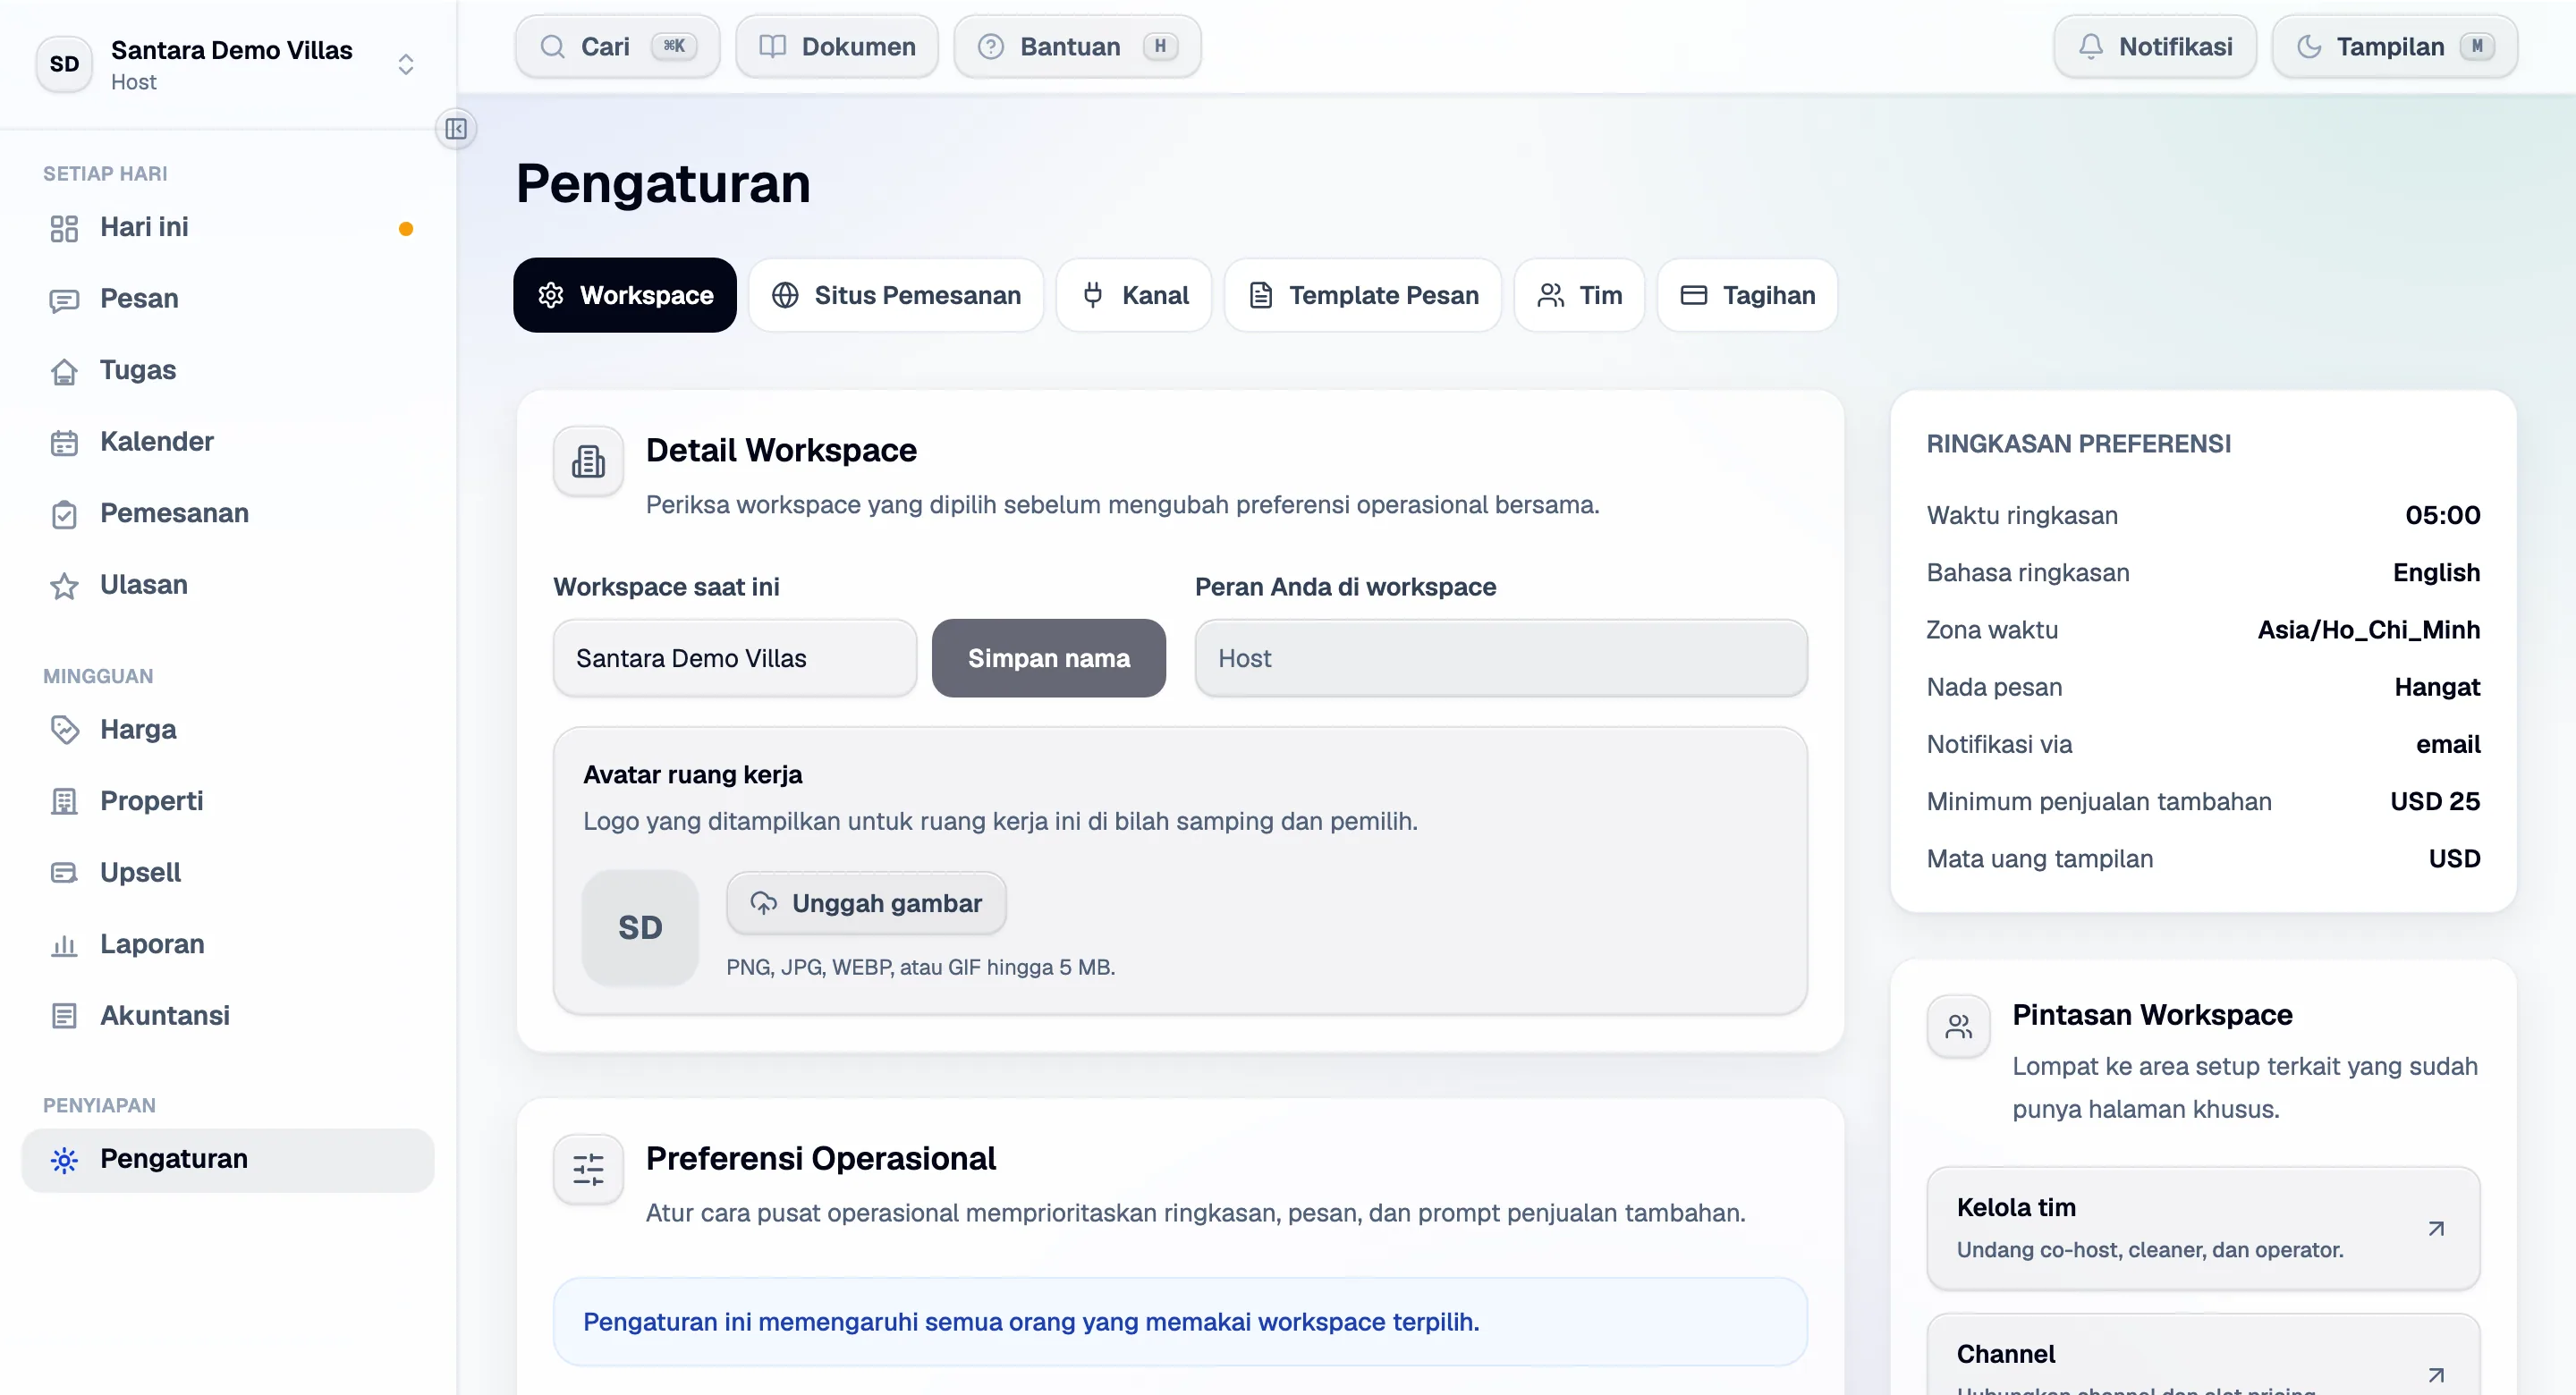Open the Kanal tab
The image size is (2576, 1395).
click(1134, 295)
